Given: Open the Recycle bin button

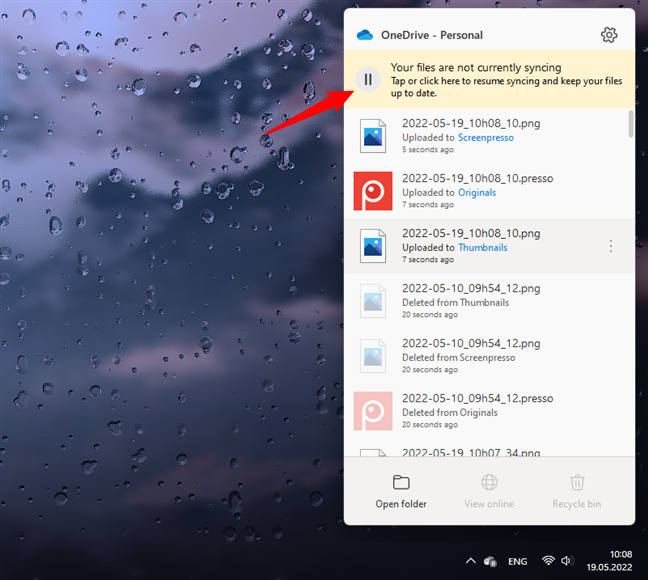Looking at the screenshot, I should (577, 492).
